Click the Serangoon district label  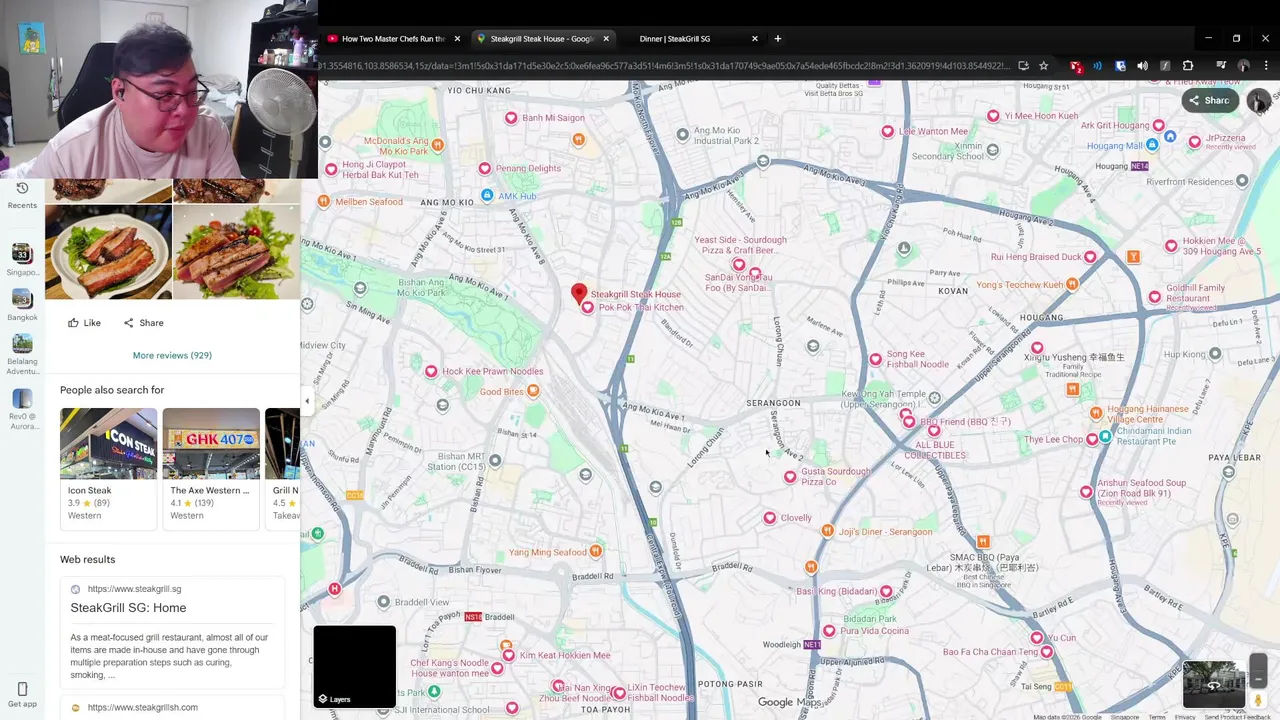tap(773, 403)
